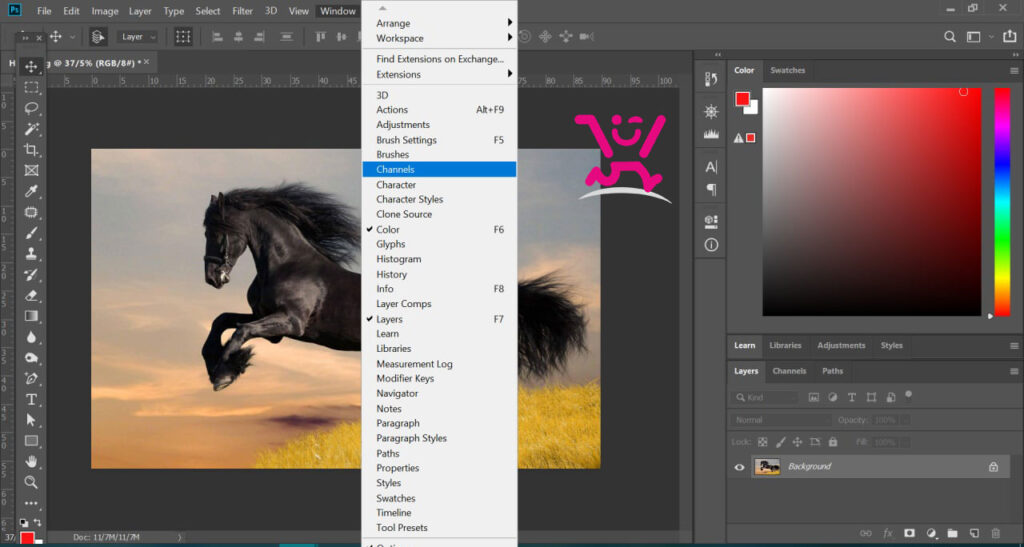Screen dimensions: 1024x547
Task: Open the Layer auto-select dropdown
Action: click(x=136, y=37)
